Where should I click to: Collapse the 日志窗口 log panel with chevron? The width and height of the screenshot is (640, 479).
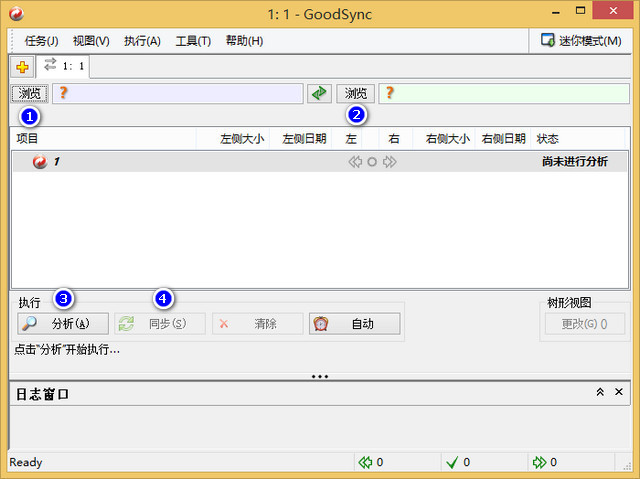600,393
